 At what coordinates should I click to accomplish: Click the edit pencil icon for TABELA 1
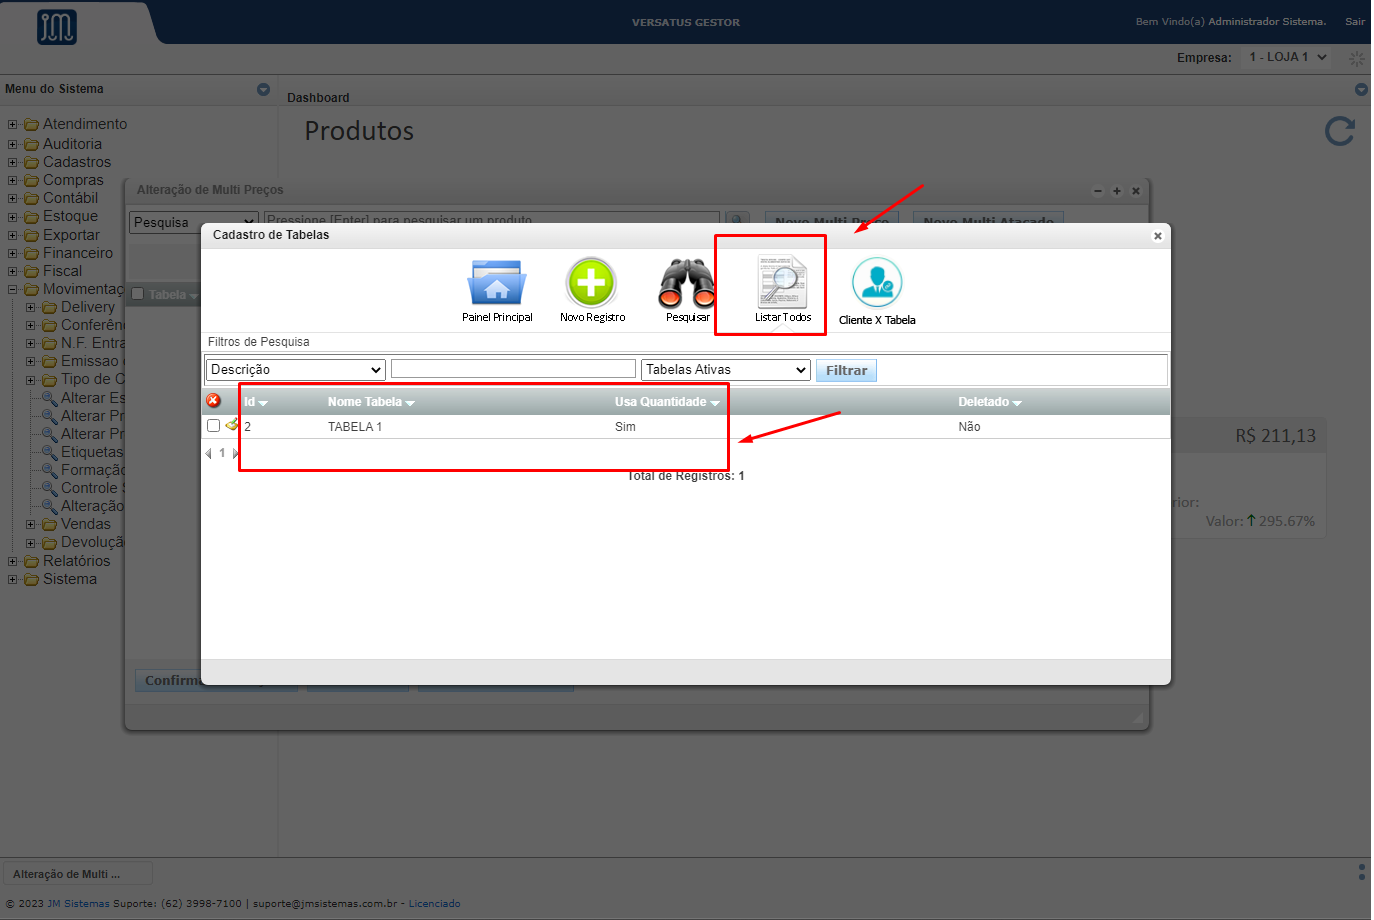pyautogui.click(x=232, y=425)
